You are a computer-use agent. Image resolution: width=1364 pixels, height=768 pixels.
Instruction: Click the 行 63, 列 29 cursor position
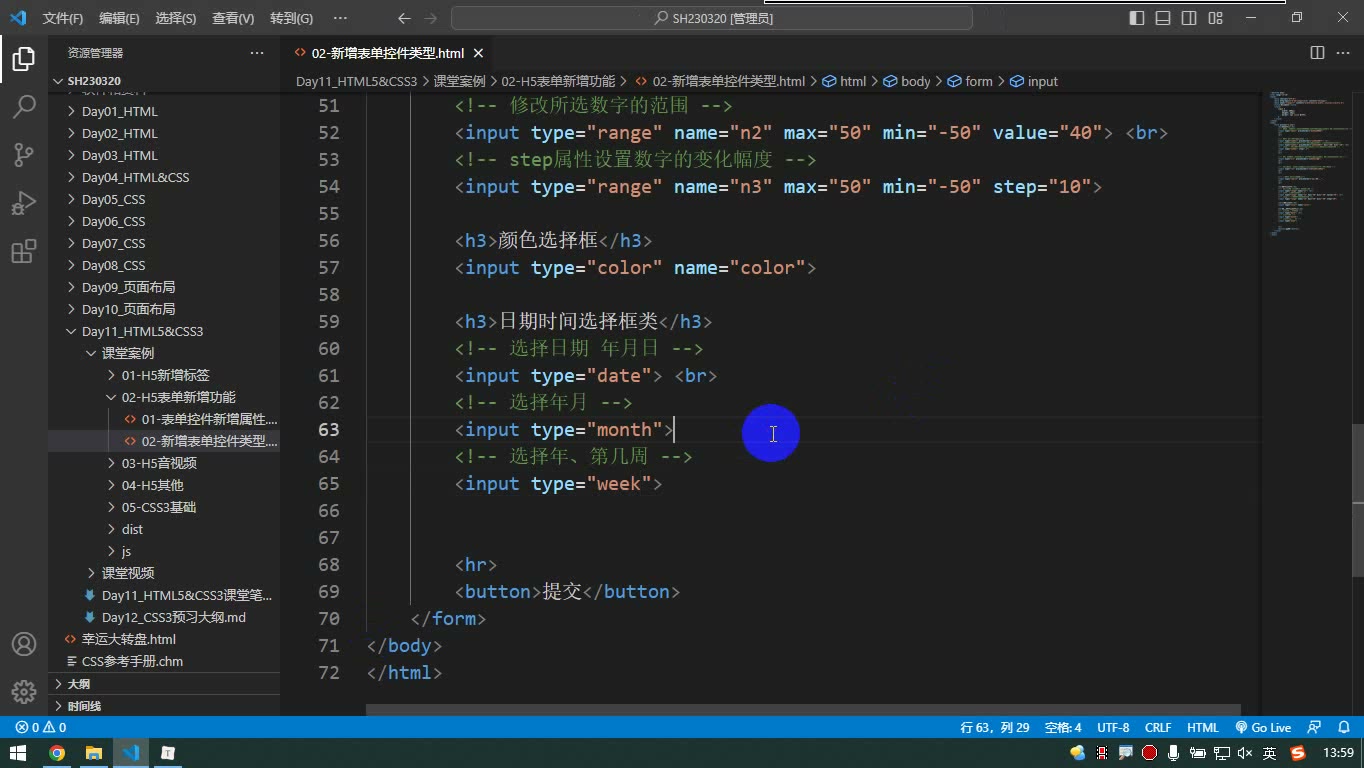994,728
